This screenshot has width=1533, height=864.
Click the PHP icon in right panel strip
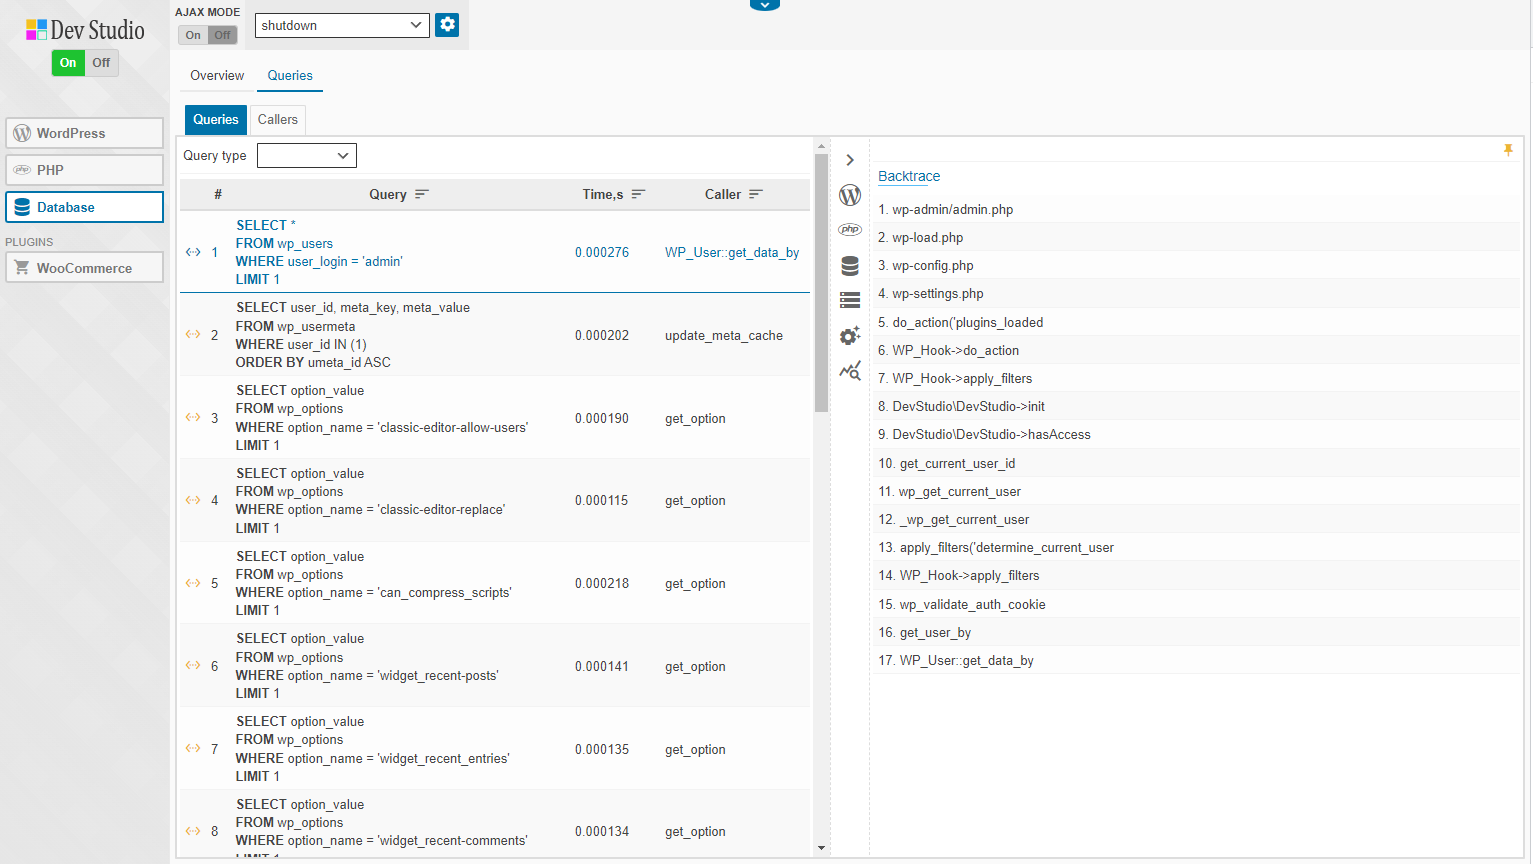coord(850,230)
